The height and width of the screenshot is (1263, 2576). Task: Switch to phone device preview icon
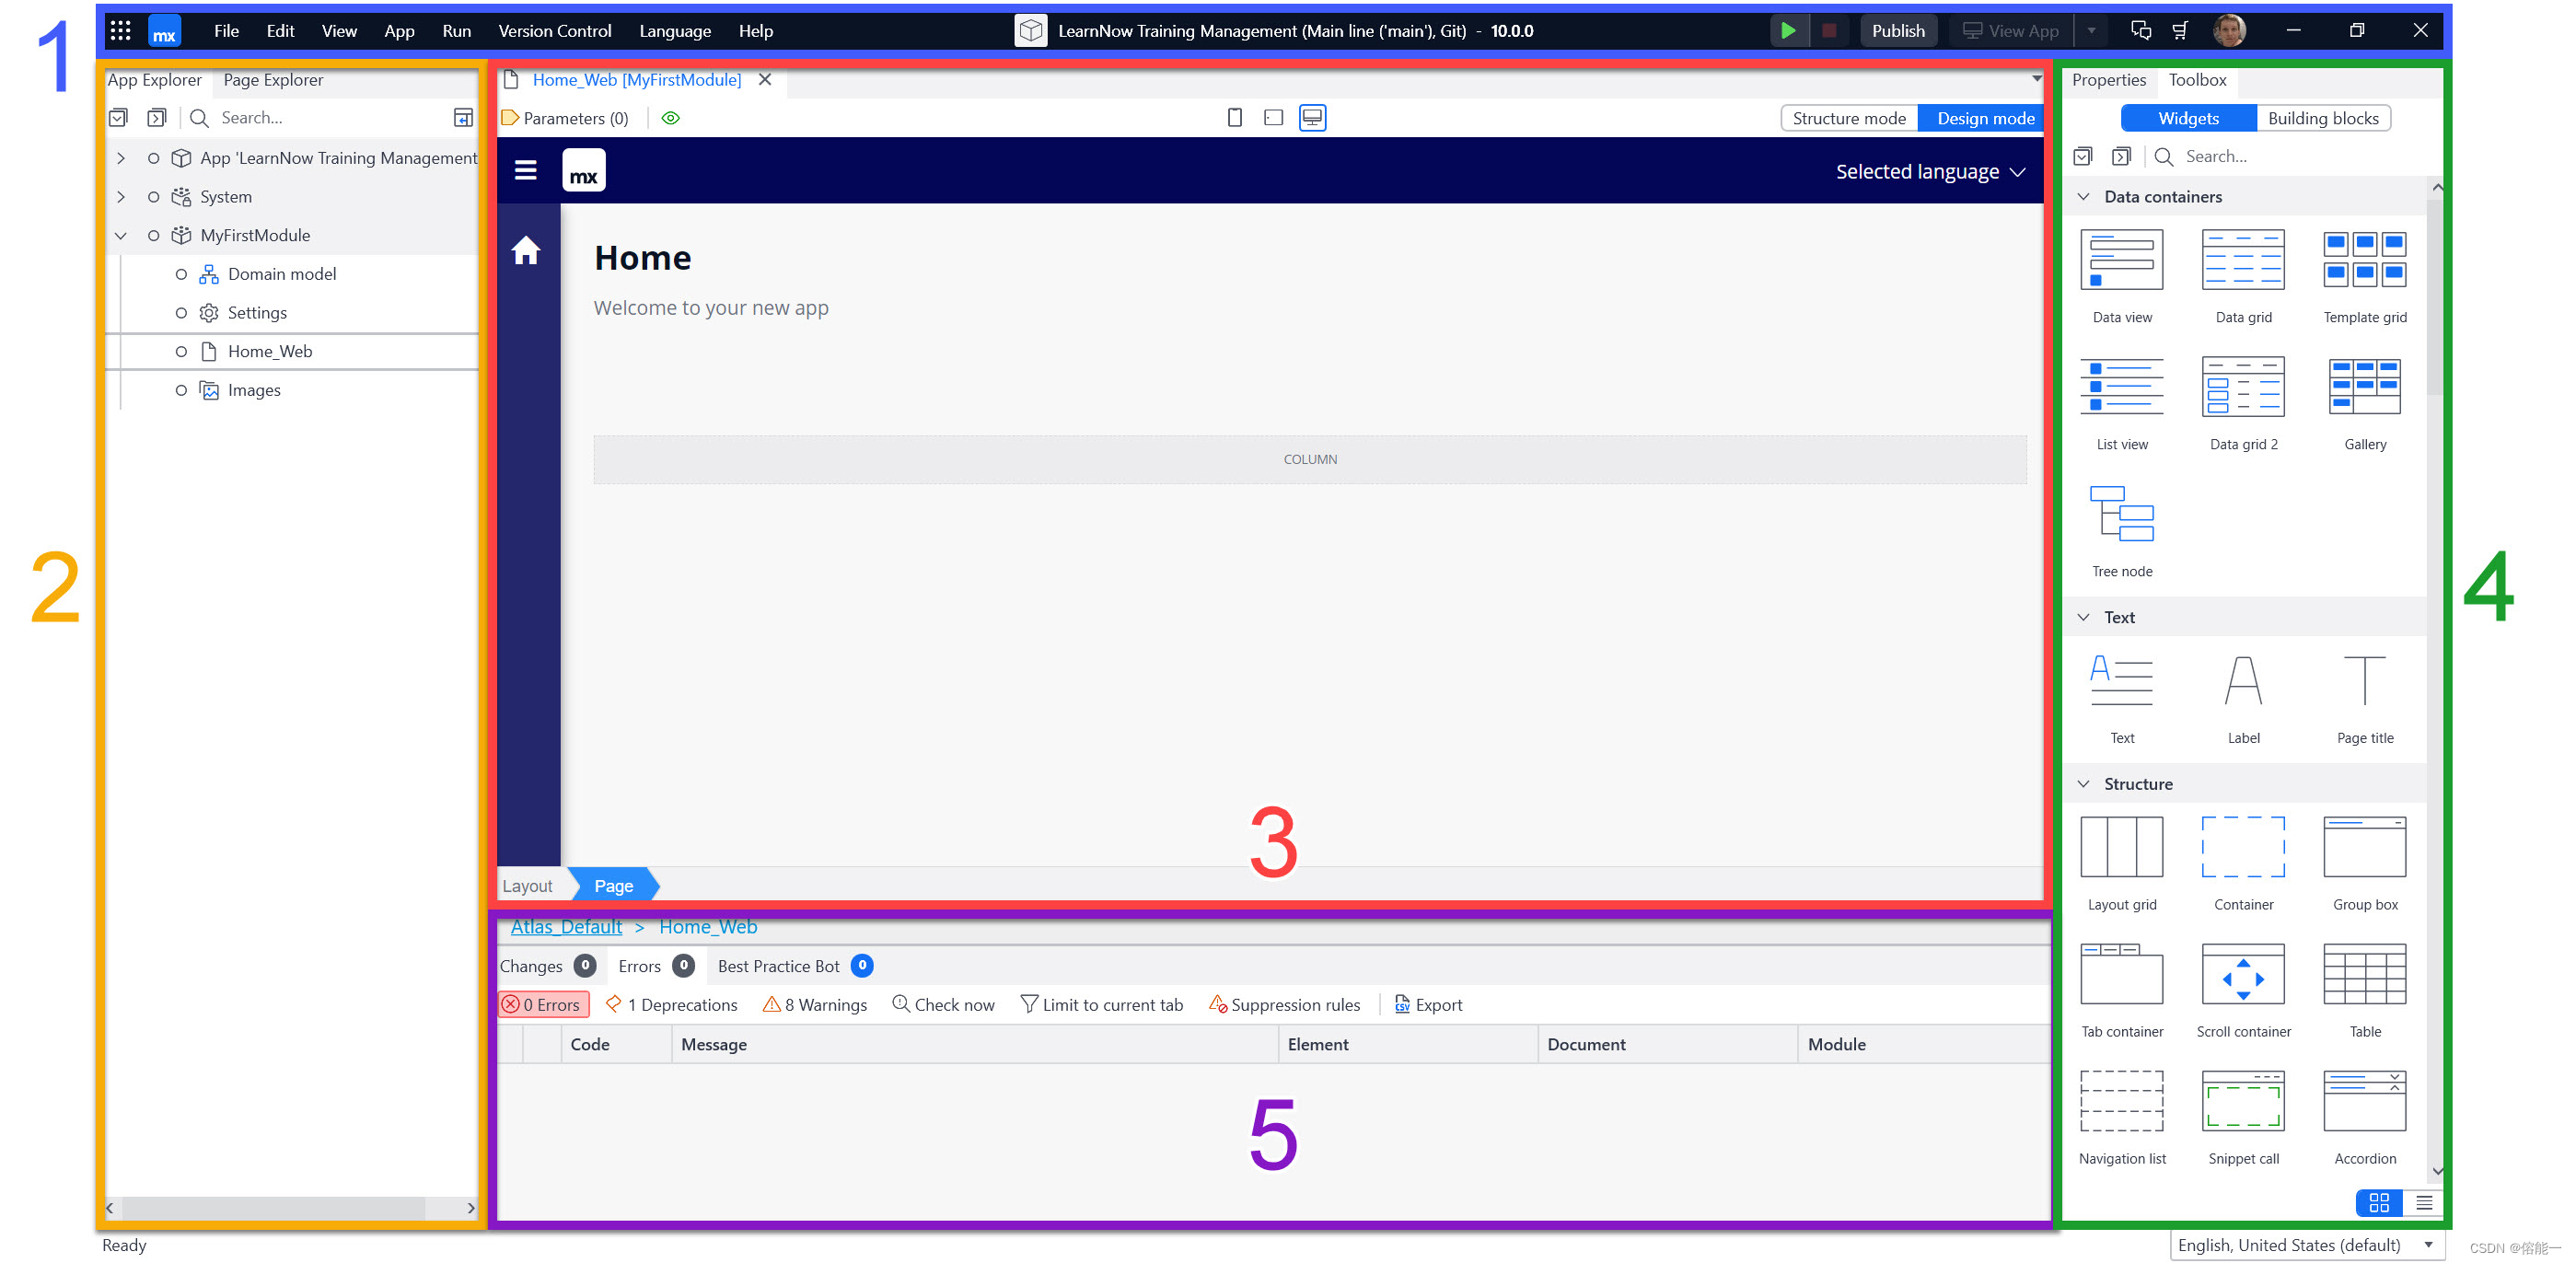1234,118
